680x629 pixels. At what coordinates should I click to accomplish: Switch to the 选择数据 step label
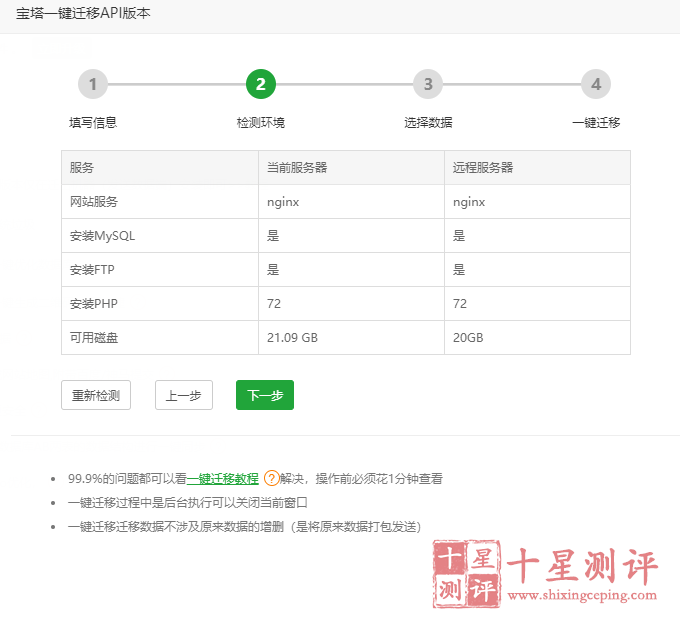tap(428, 123)
